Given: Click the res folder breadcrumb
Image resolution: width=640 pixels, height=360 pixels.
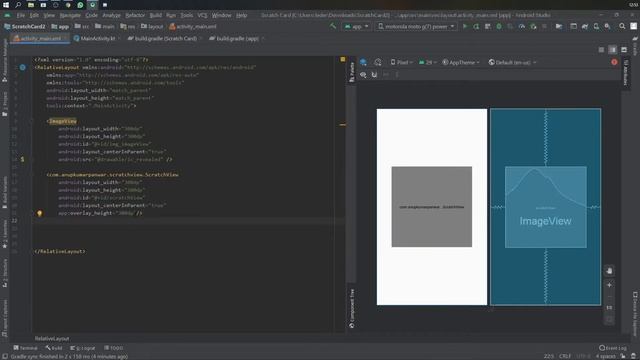Looking at the screenshot, I should [x=127, y=27].
